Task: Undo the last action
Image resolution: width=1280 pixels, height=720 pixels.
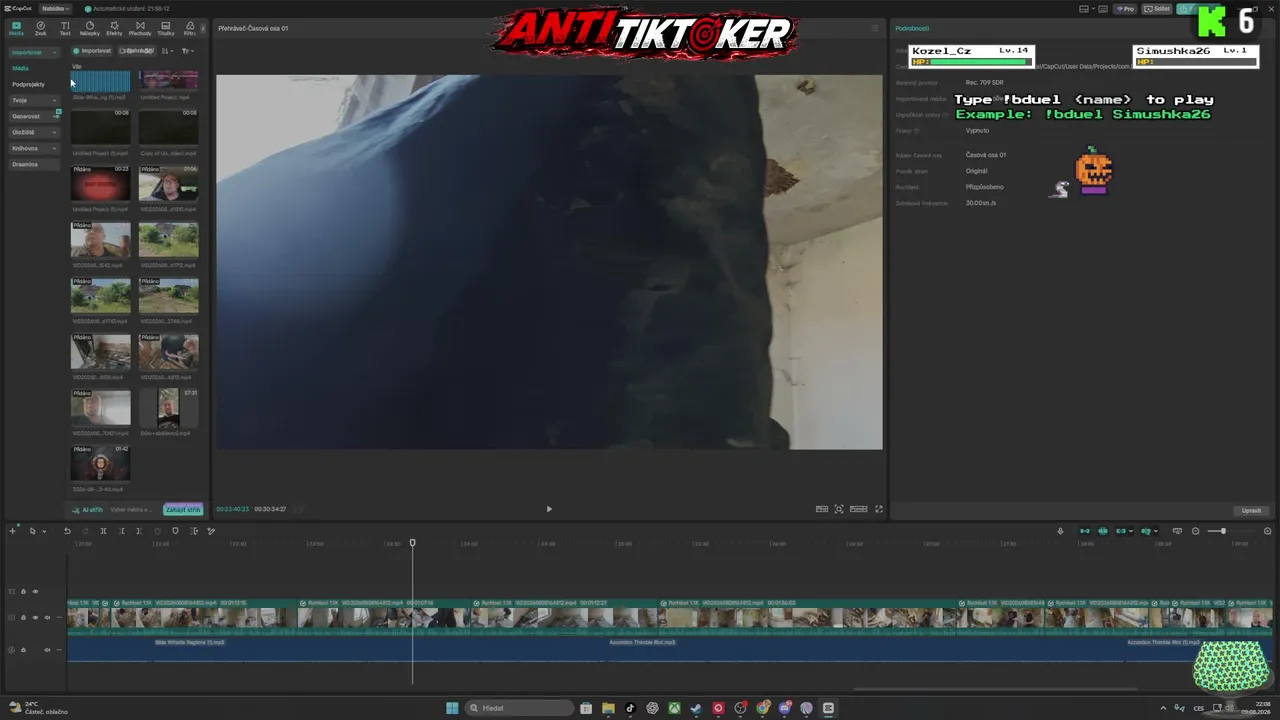Action: click(x=67, y=531)
